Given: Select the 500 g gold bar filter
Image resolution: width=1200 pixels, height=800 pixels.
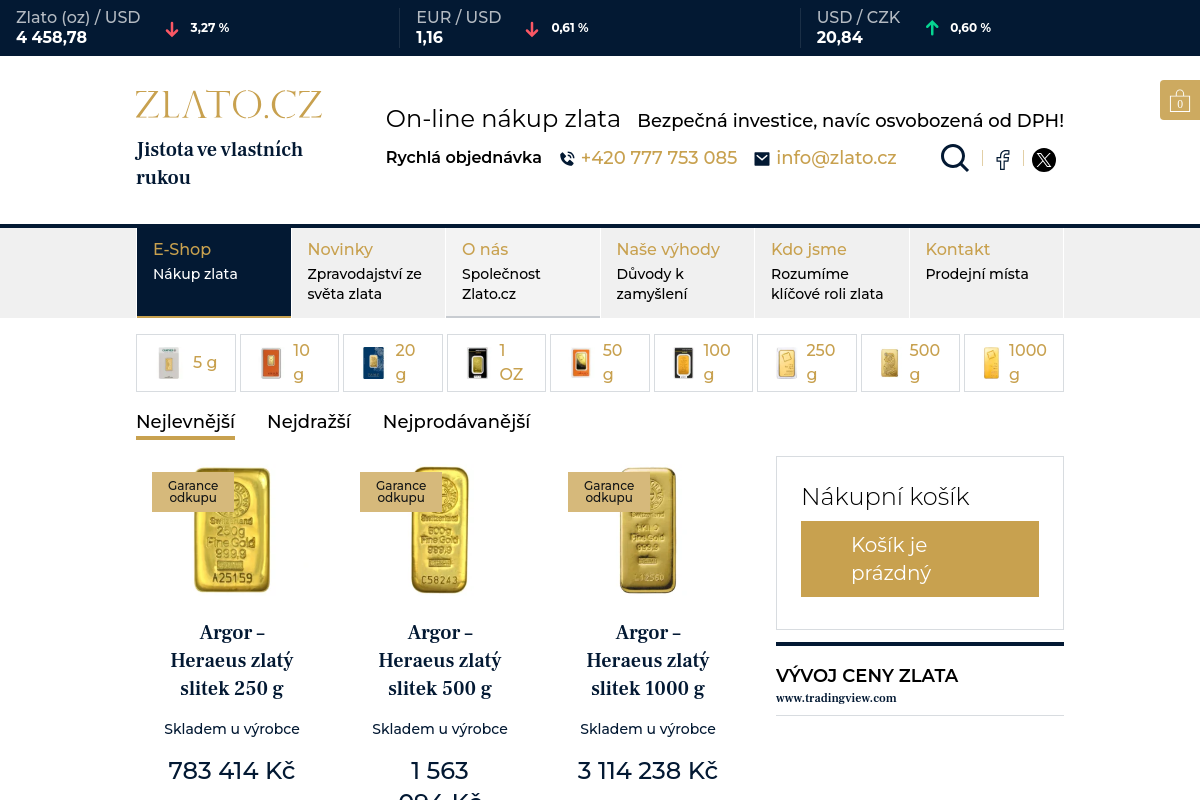Looking at the screenshot, I should tap(910, 363).
